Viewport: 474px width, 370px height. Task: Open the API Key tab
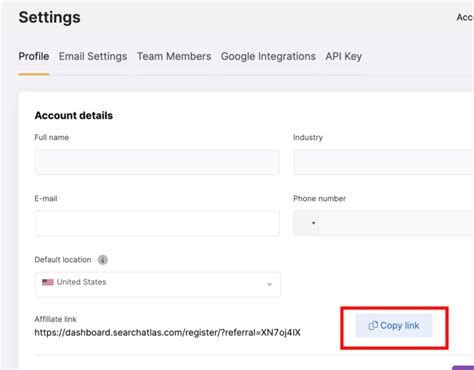click(344, 56)
